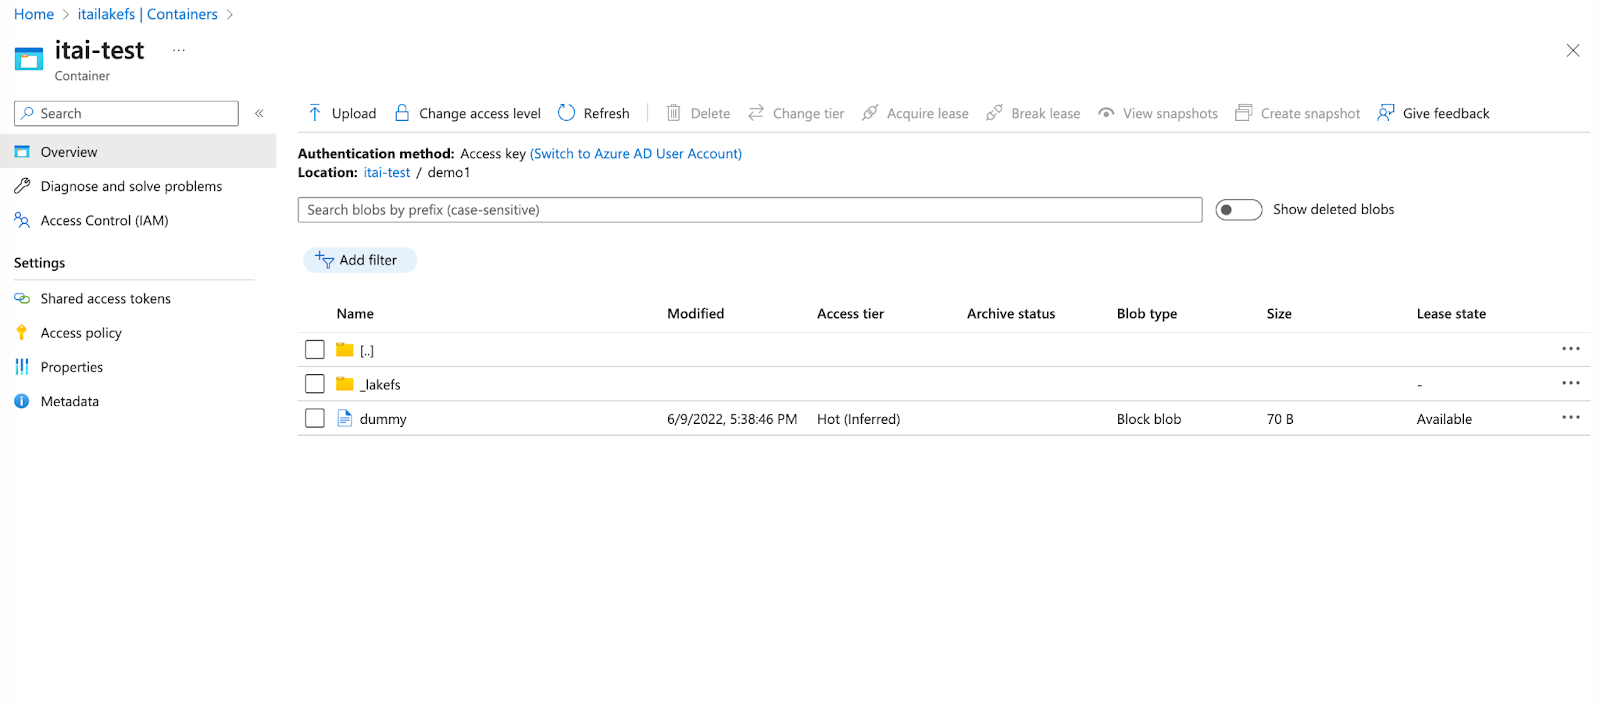This screenshot has height=702, width=1600.
Task: Click the dummy file document icon
Action: click(x=345, y=418)
